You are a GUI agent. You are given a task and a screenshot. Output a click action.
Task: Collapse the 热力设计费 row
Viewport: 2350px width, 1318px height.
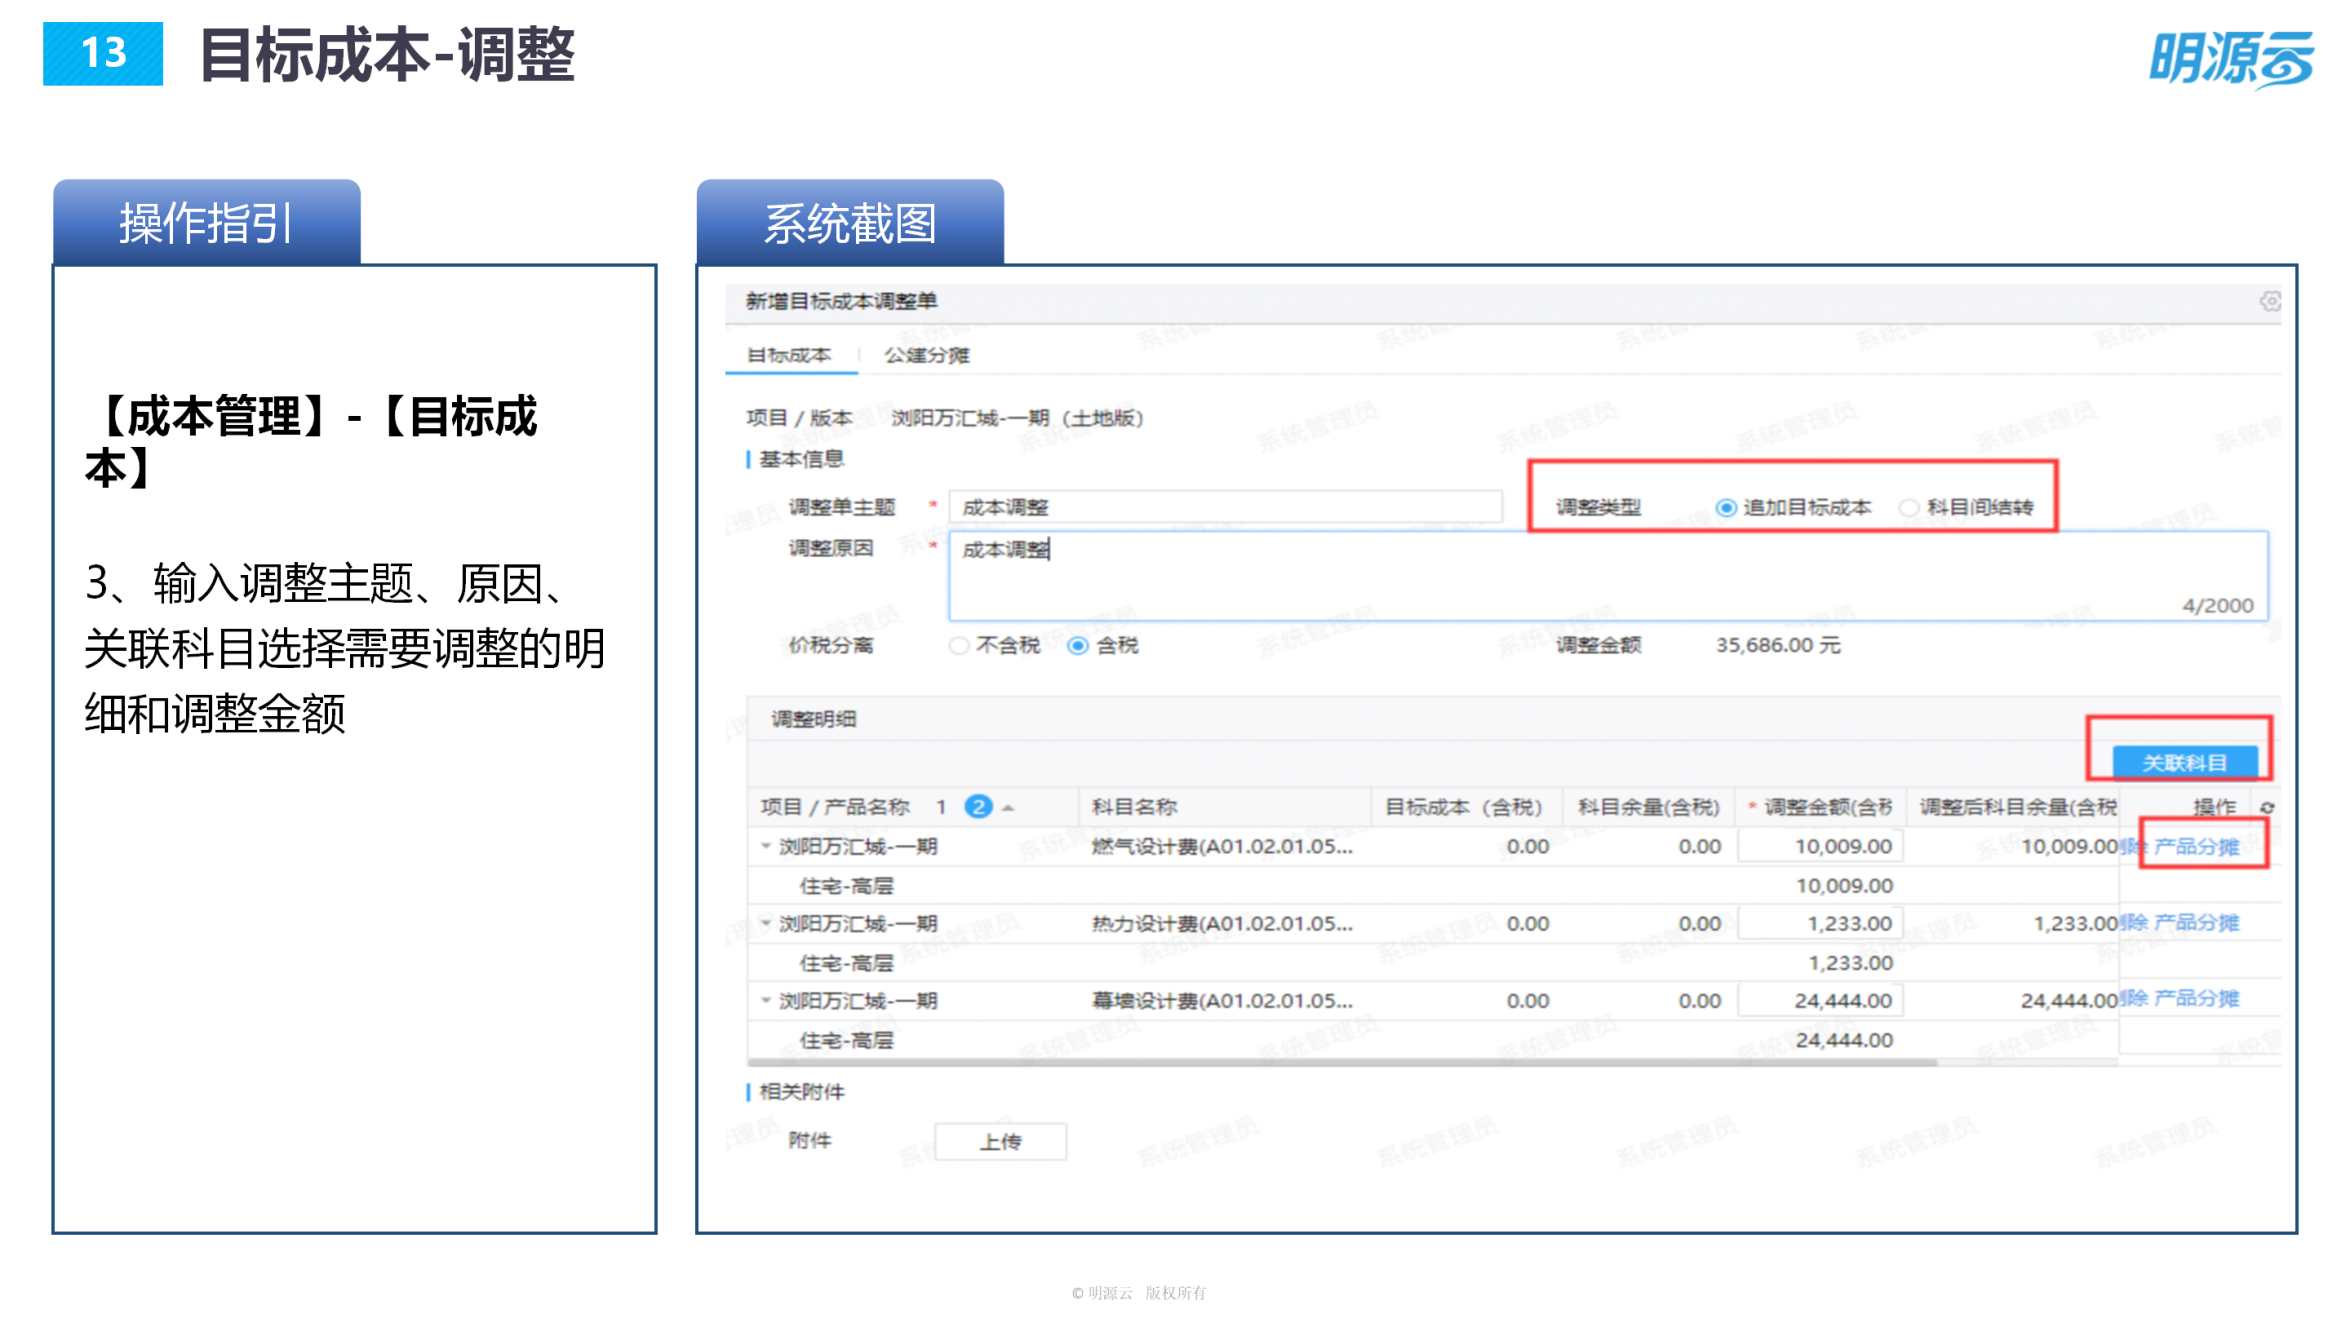click(765, 923)
